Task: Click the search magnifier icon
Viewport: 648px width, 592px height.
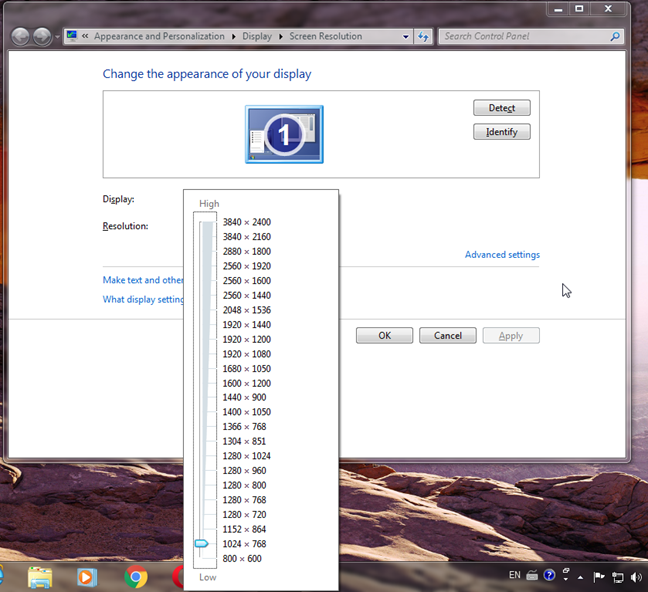Action: (615, 37)
